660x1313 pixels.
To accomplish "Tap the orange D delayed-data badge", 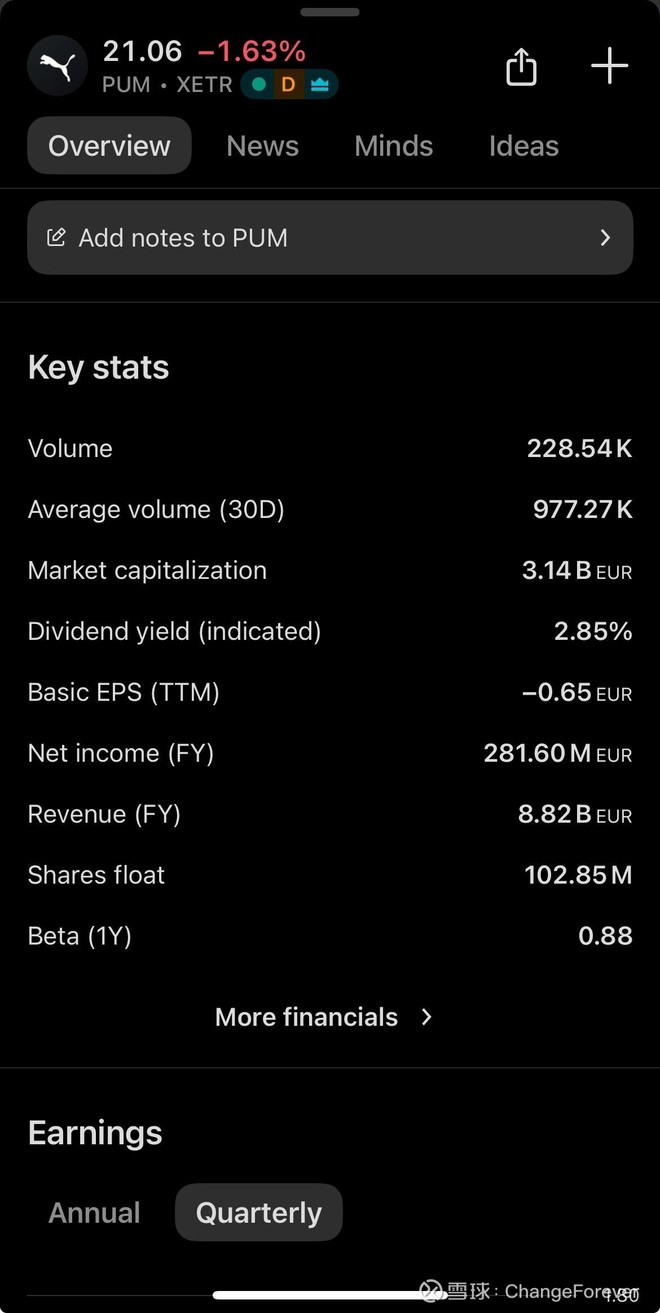I will point(288,85).
